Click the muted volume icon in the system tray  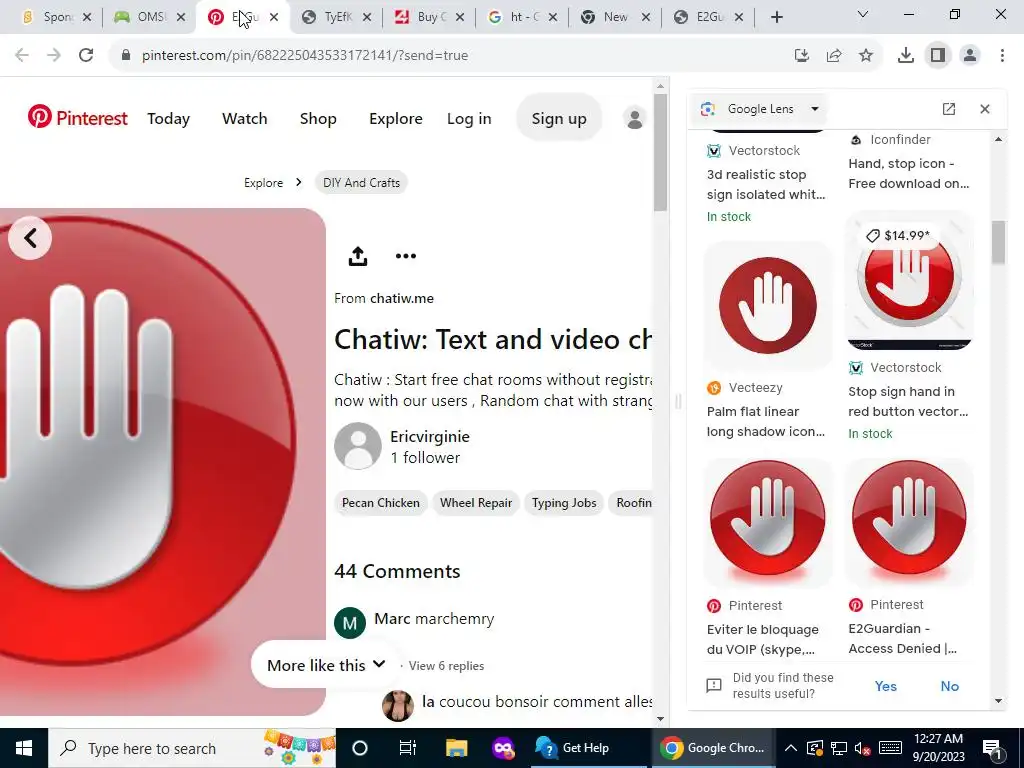tap(863, 748)
